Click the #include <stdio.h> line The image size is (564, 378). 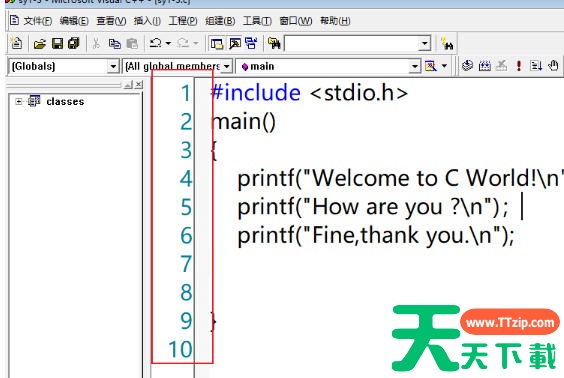pyautogui.click(x=309, y=93)
